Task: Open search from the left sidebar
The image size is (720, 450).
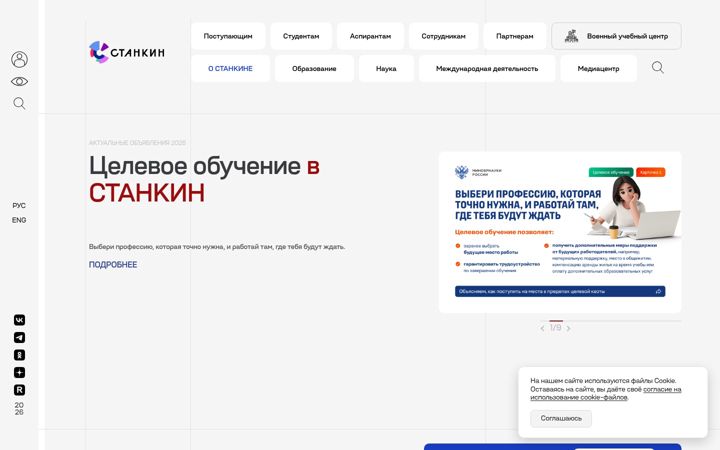Action: (x=19, y=103)
